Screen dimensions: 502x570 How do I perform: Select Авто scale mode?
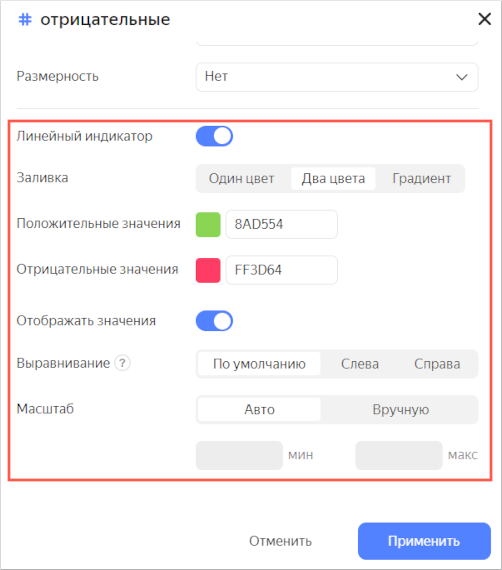click(259, 410)
